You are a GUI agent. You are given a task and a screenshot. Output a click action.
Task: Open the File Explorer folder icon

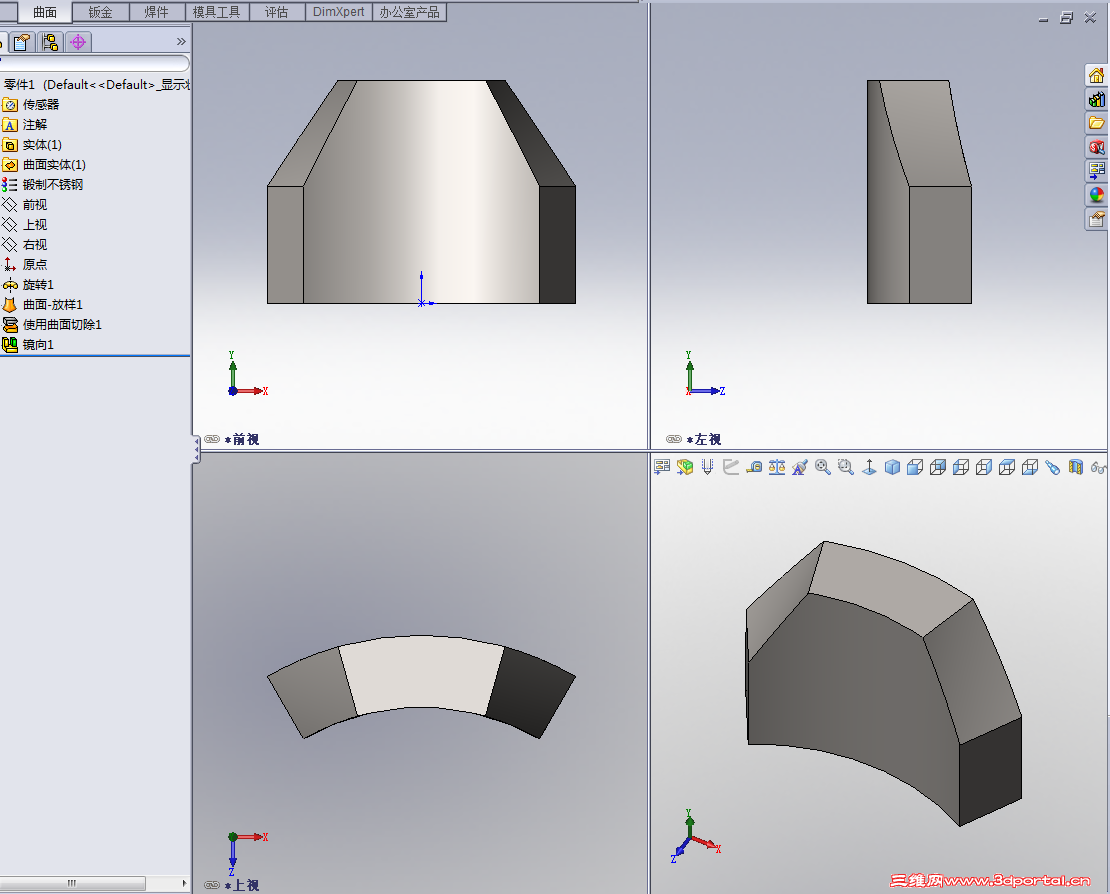coord(1097,123)
